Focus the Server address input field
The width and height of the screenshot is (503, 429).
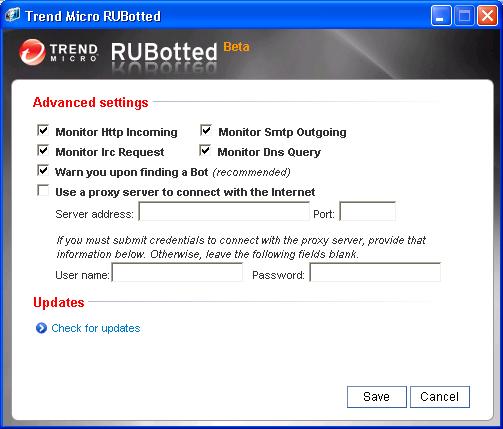224,211
